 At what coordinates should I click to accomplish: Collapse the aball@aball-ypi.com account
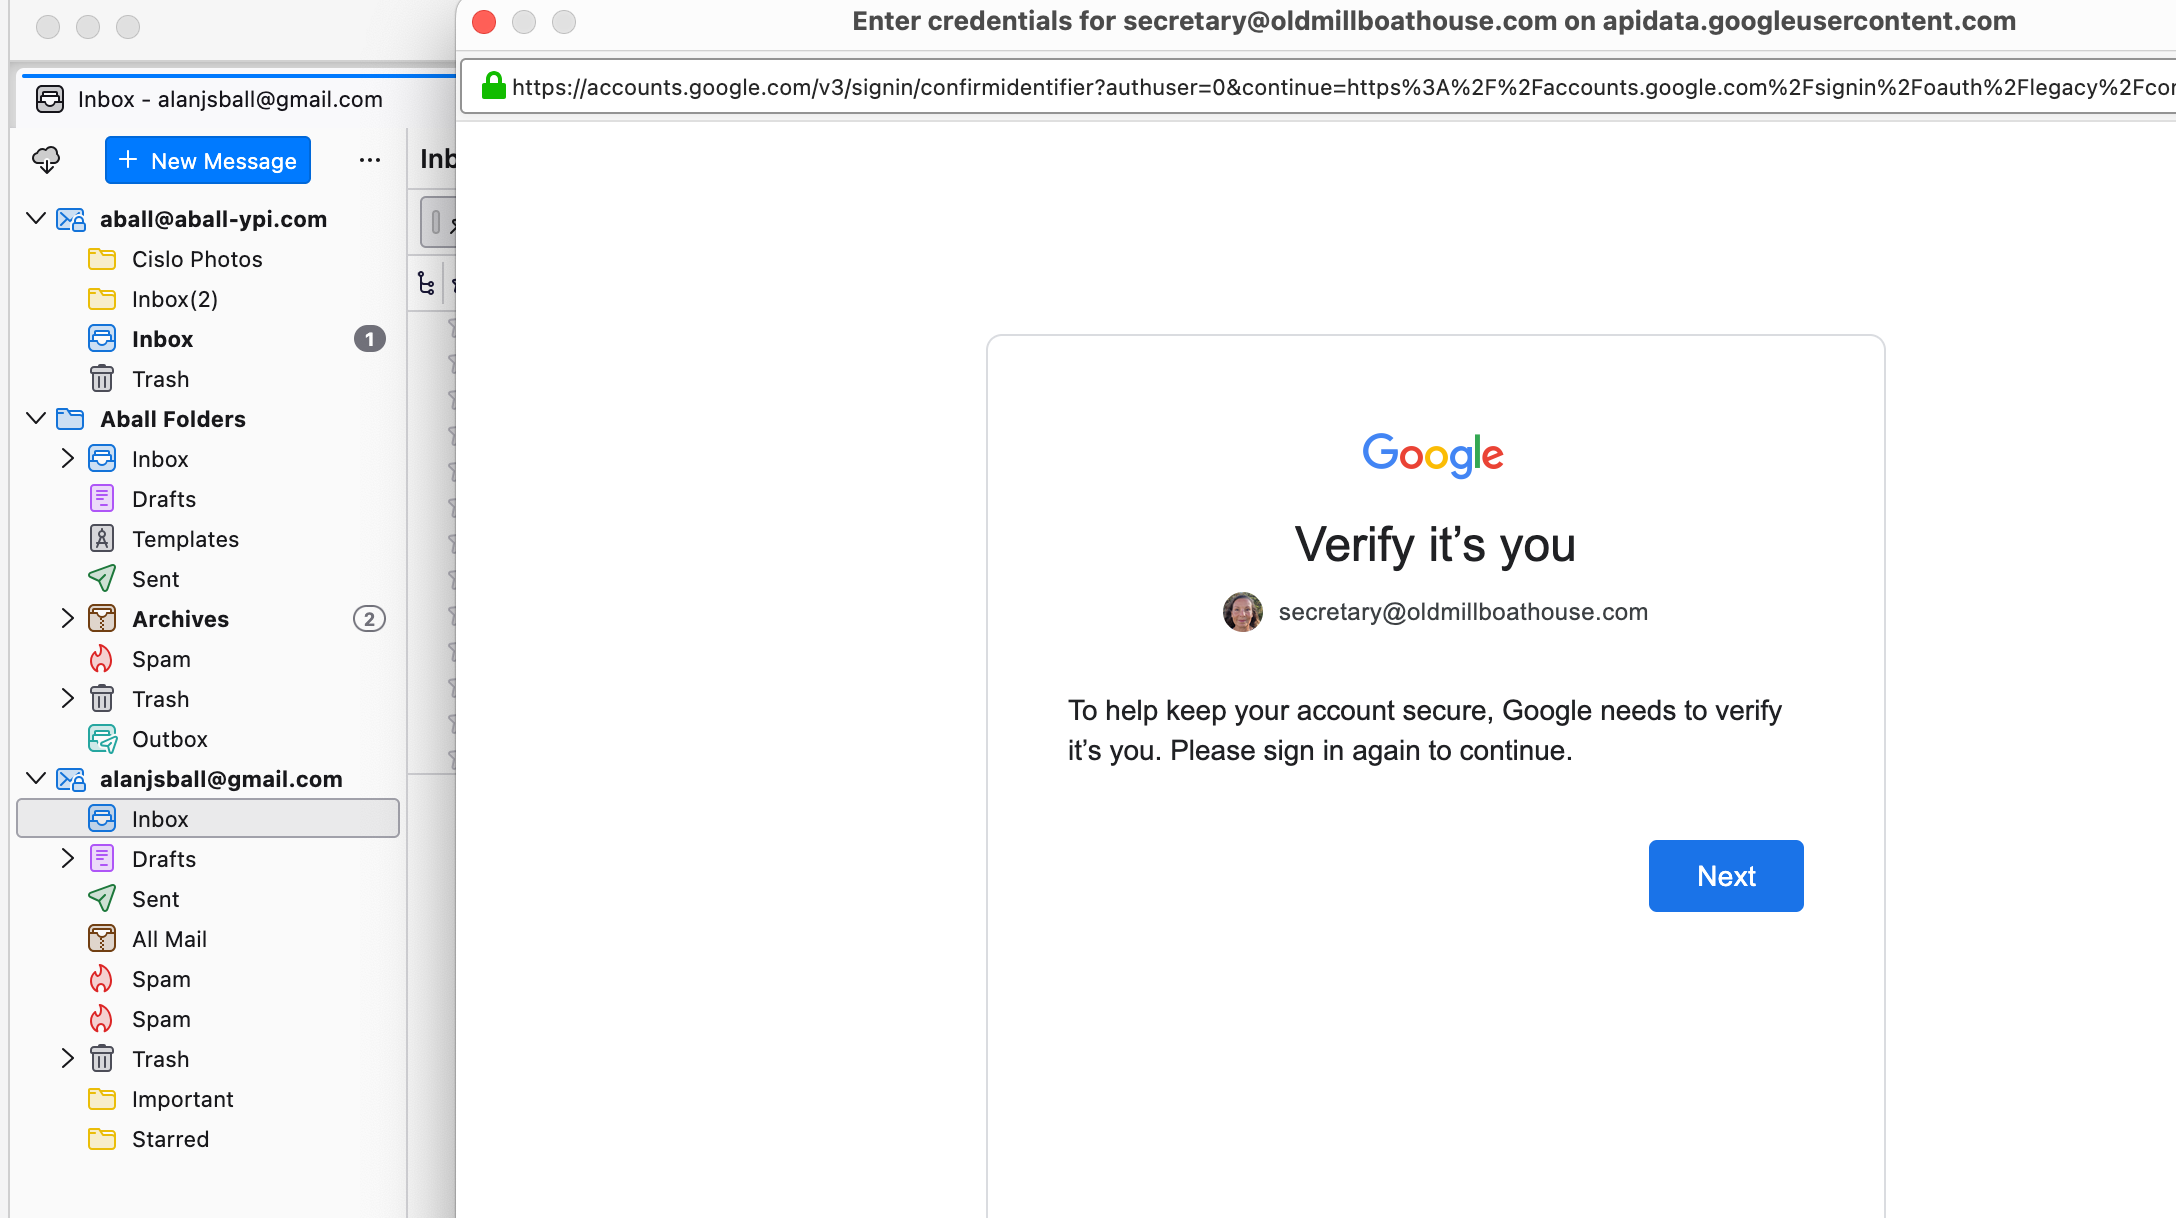[36, 219]
